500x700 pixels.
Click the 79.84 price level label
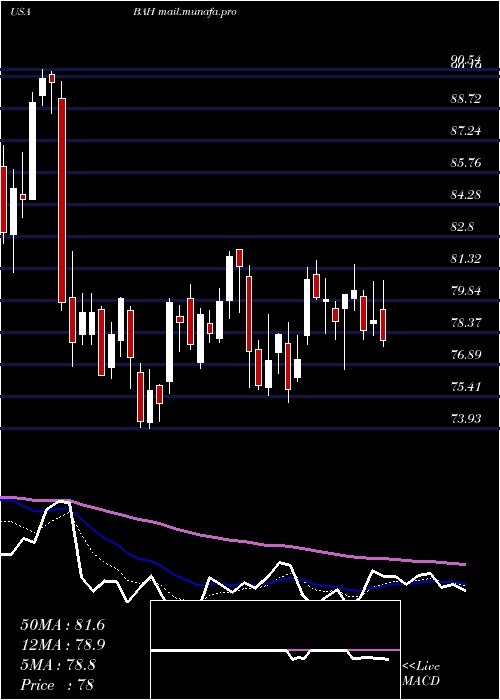pos(466,291)
